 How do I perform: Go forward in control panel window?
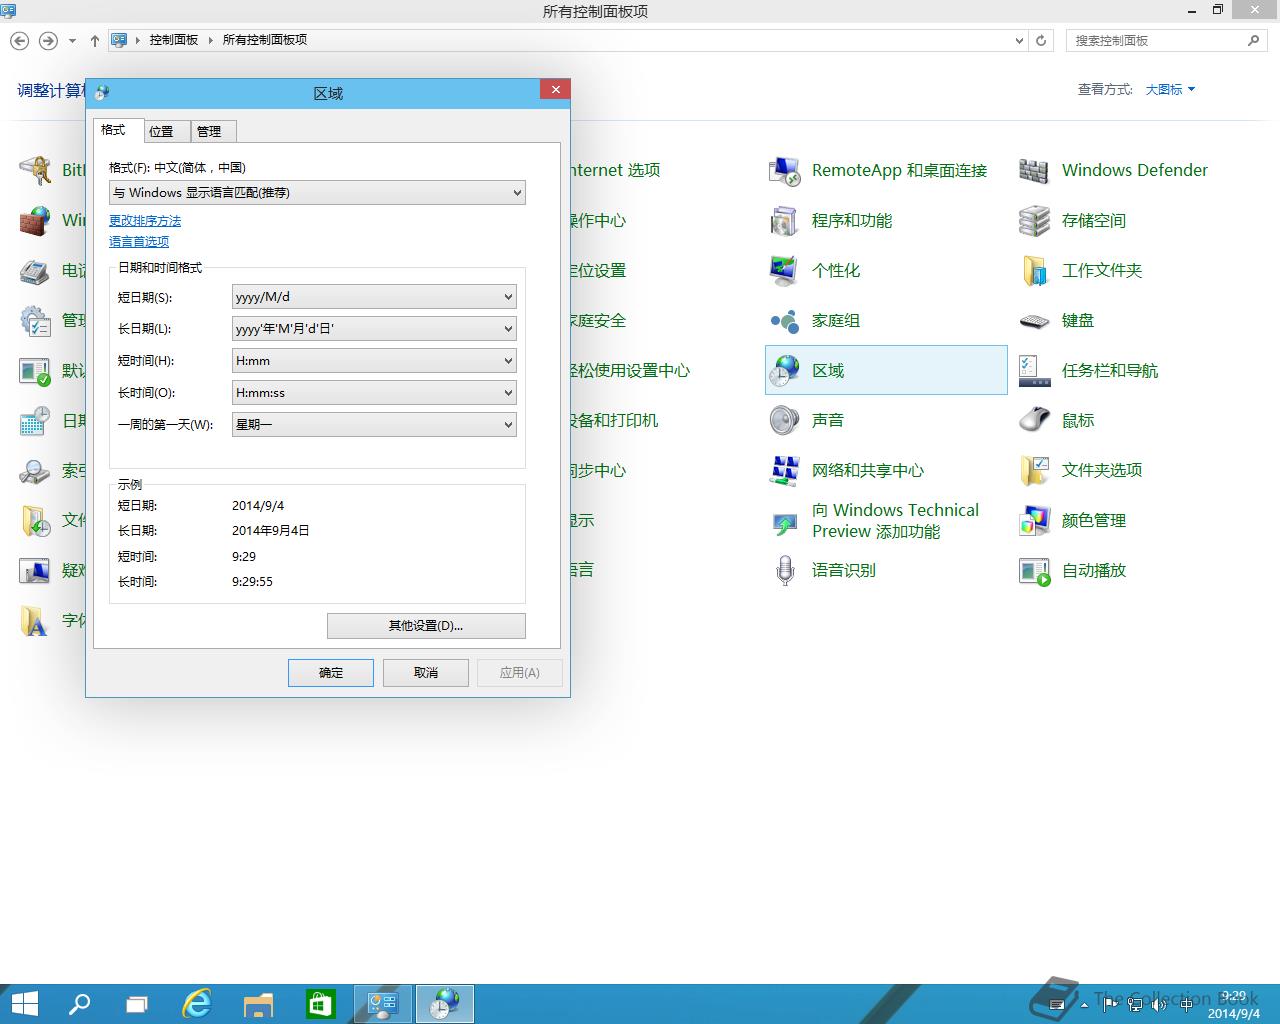[48, 41]
